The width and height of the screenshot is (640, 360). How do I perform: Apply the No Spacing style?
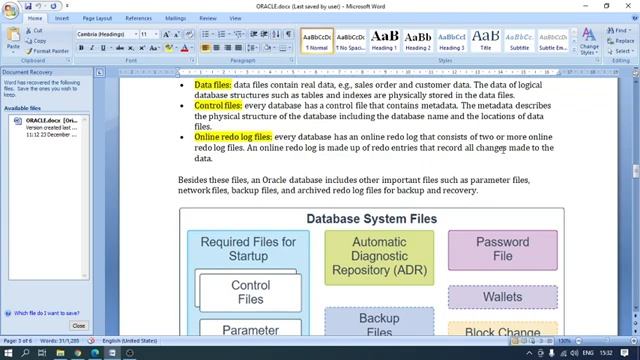coord(350,40)
